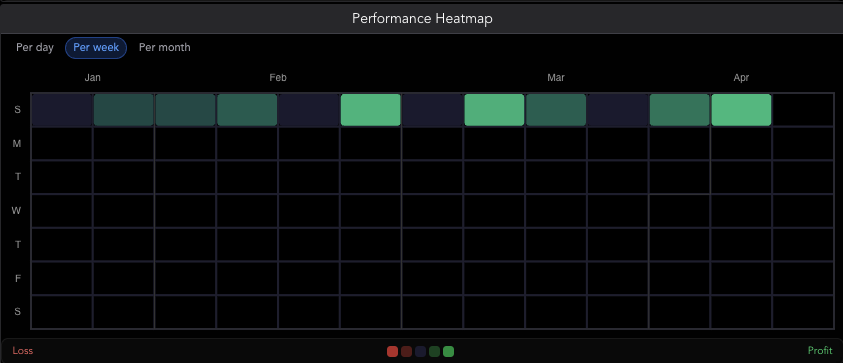Click first bright green week cell after Feb
The width and height of the screenshot is (843, 363).
point(370,110)
